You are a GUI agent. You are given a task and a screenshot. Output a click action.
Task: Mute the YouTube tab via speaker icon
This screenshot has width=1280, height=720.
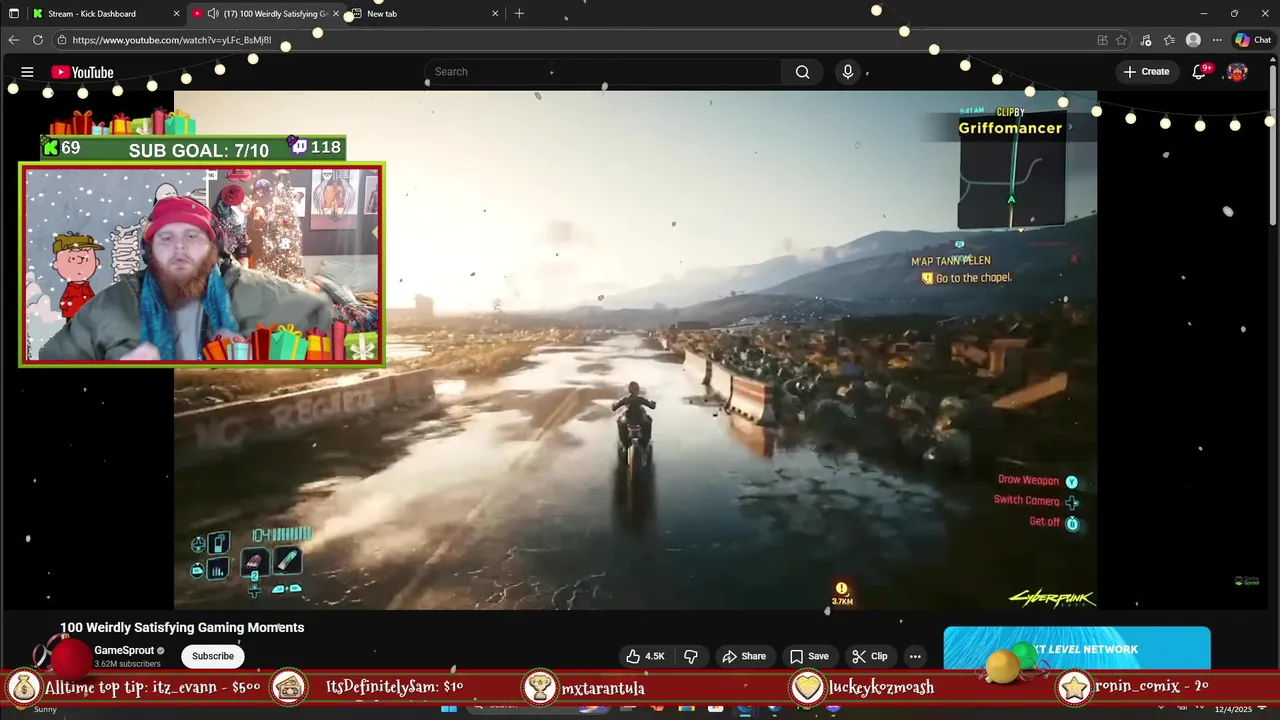click(213, 14)
